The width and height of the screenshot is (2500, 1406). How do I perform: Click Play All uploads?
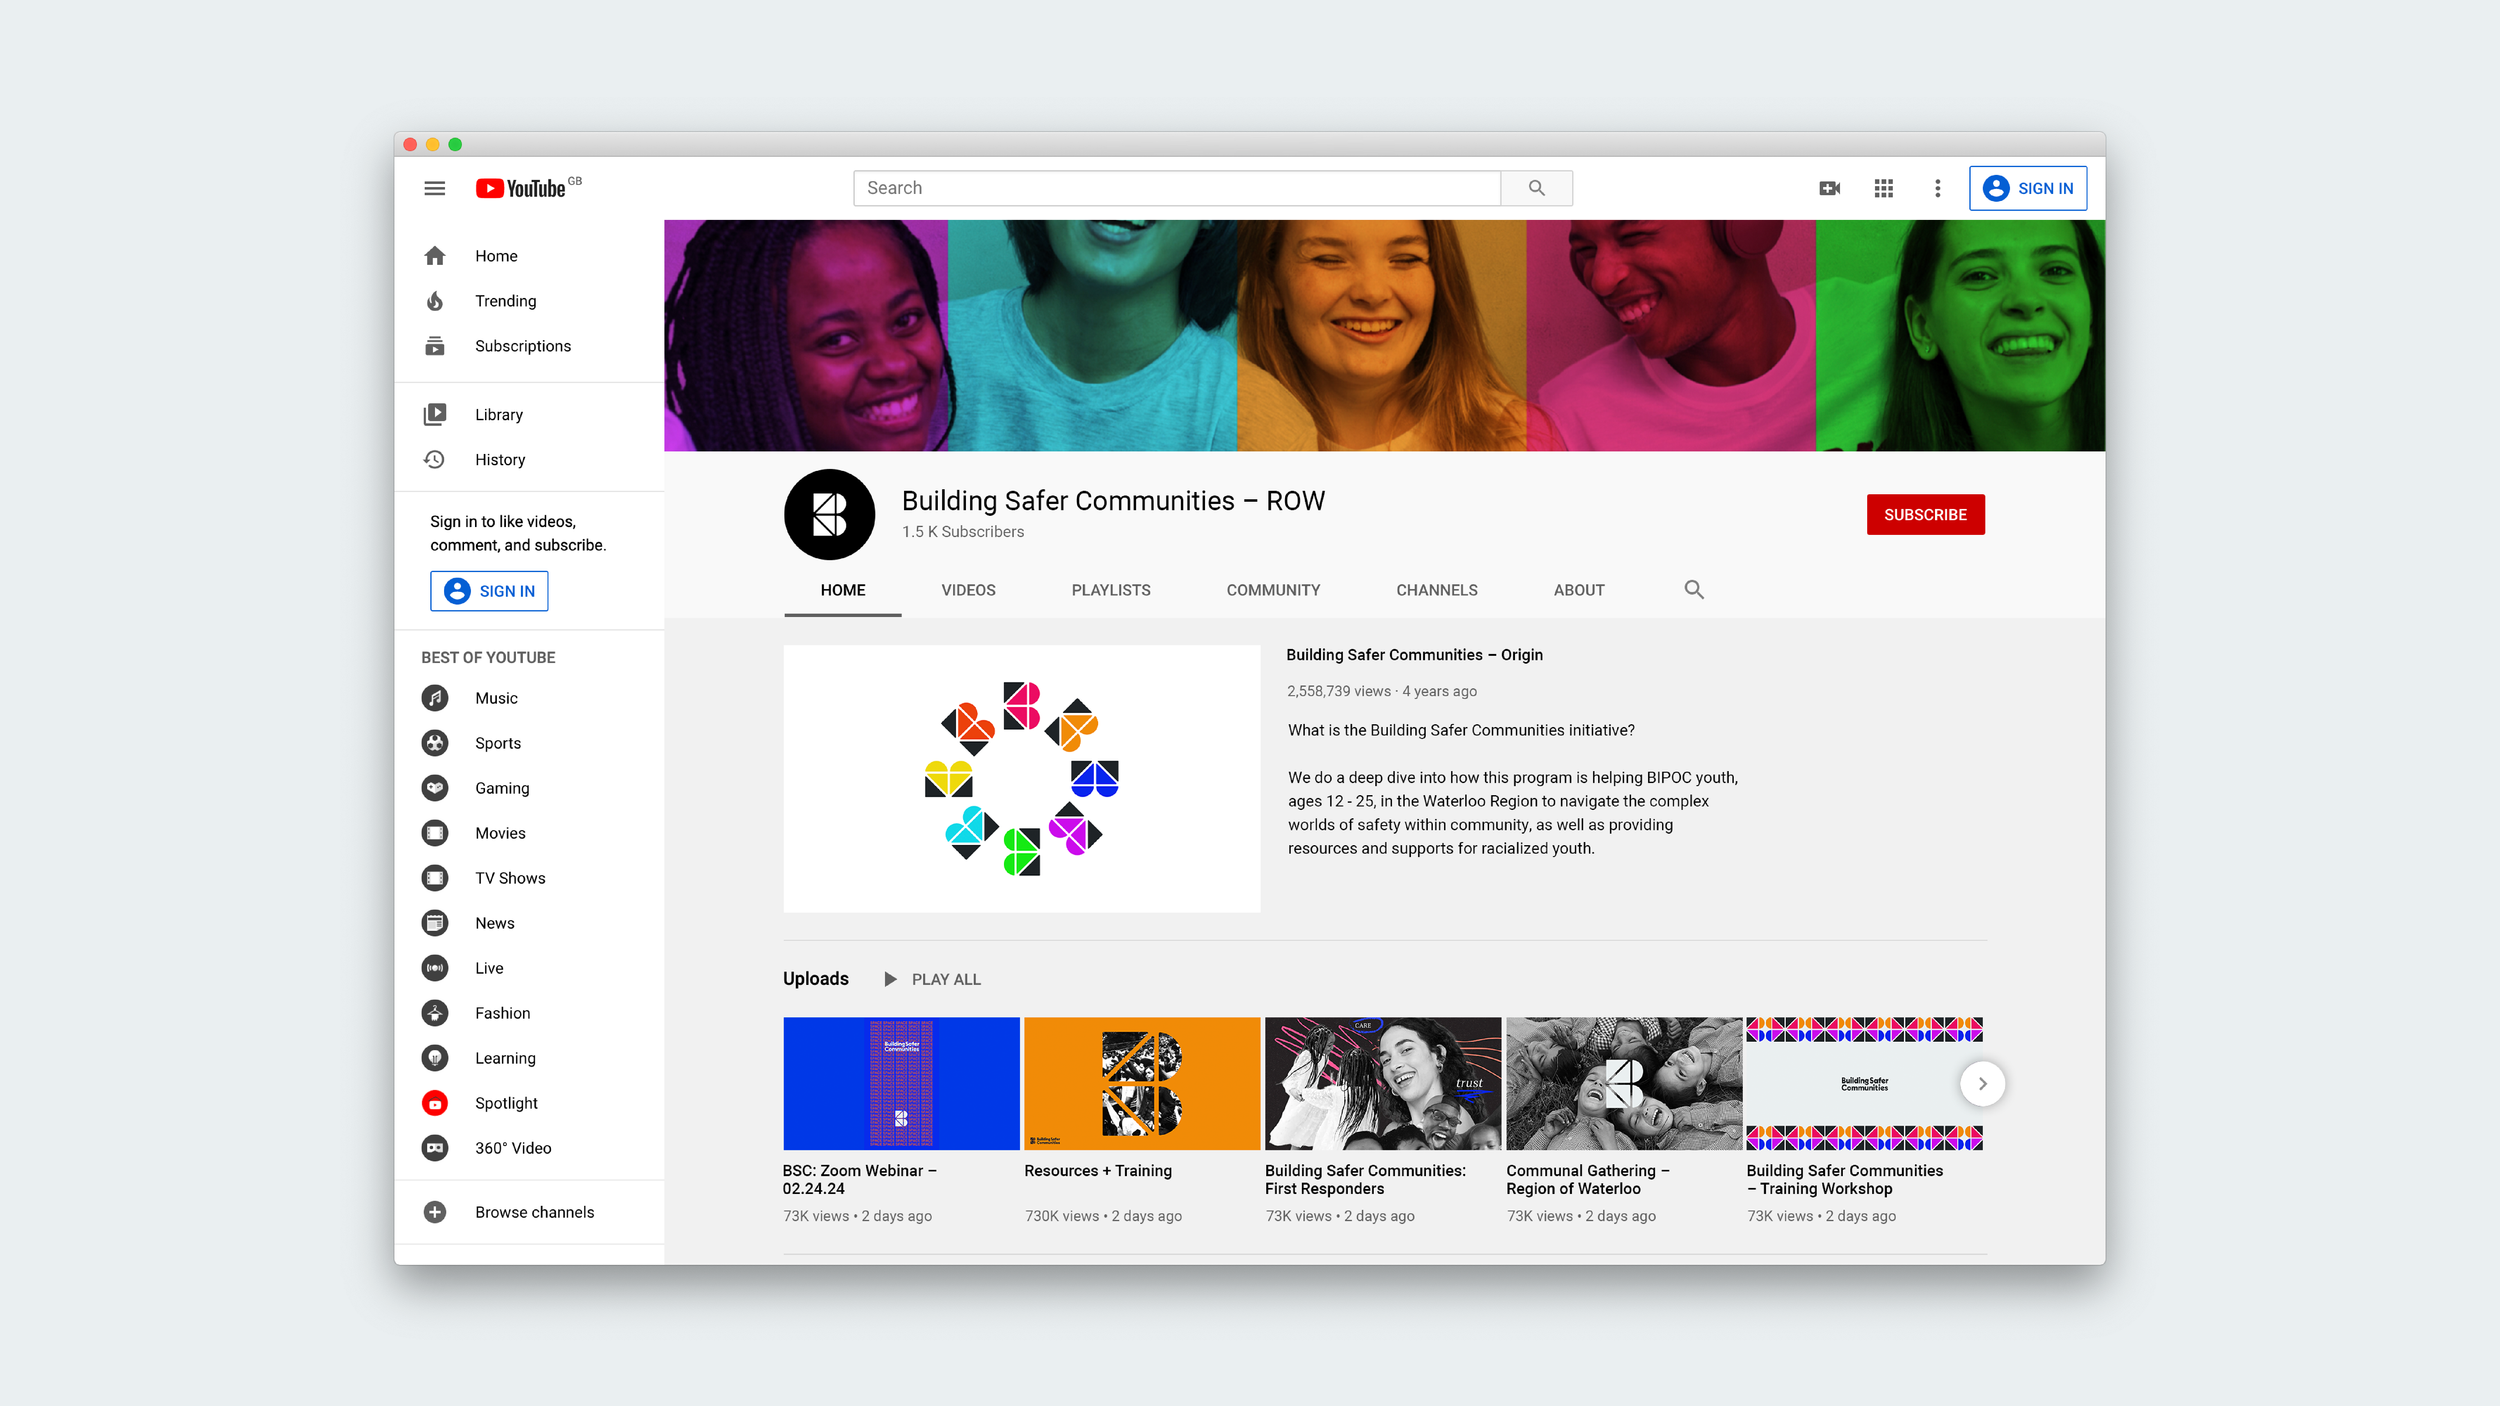coord(932,979)
